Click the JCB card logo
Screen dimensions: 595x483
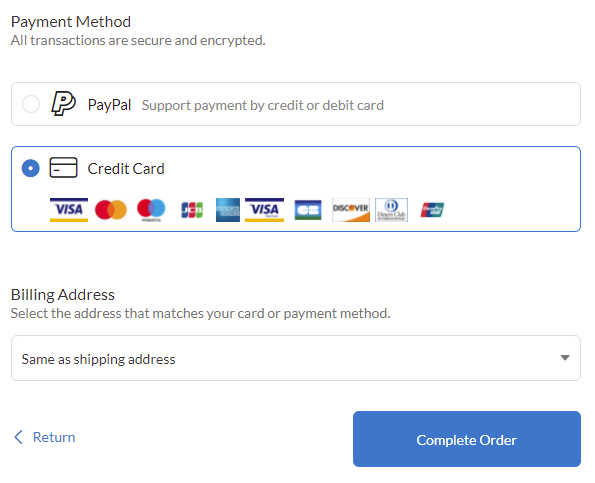[x=192, y=210]
